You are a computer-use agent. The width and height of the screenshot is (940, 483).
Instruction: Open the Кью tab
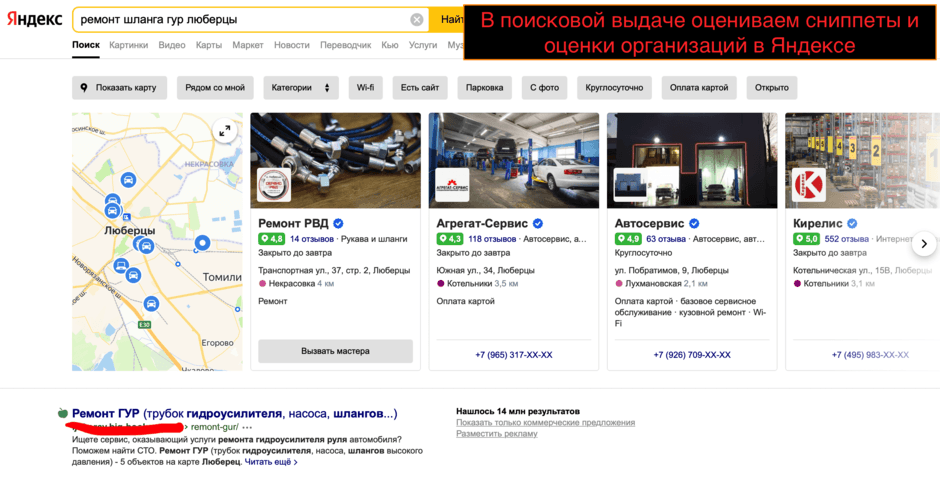click(390, 45)
